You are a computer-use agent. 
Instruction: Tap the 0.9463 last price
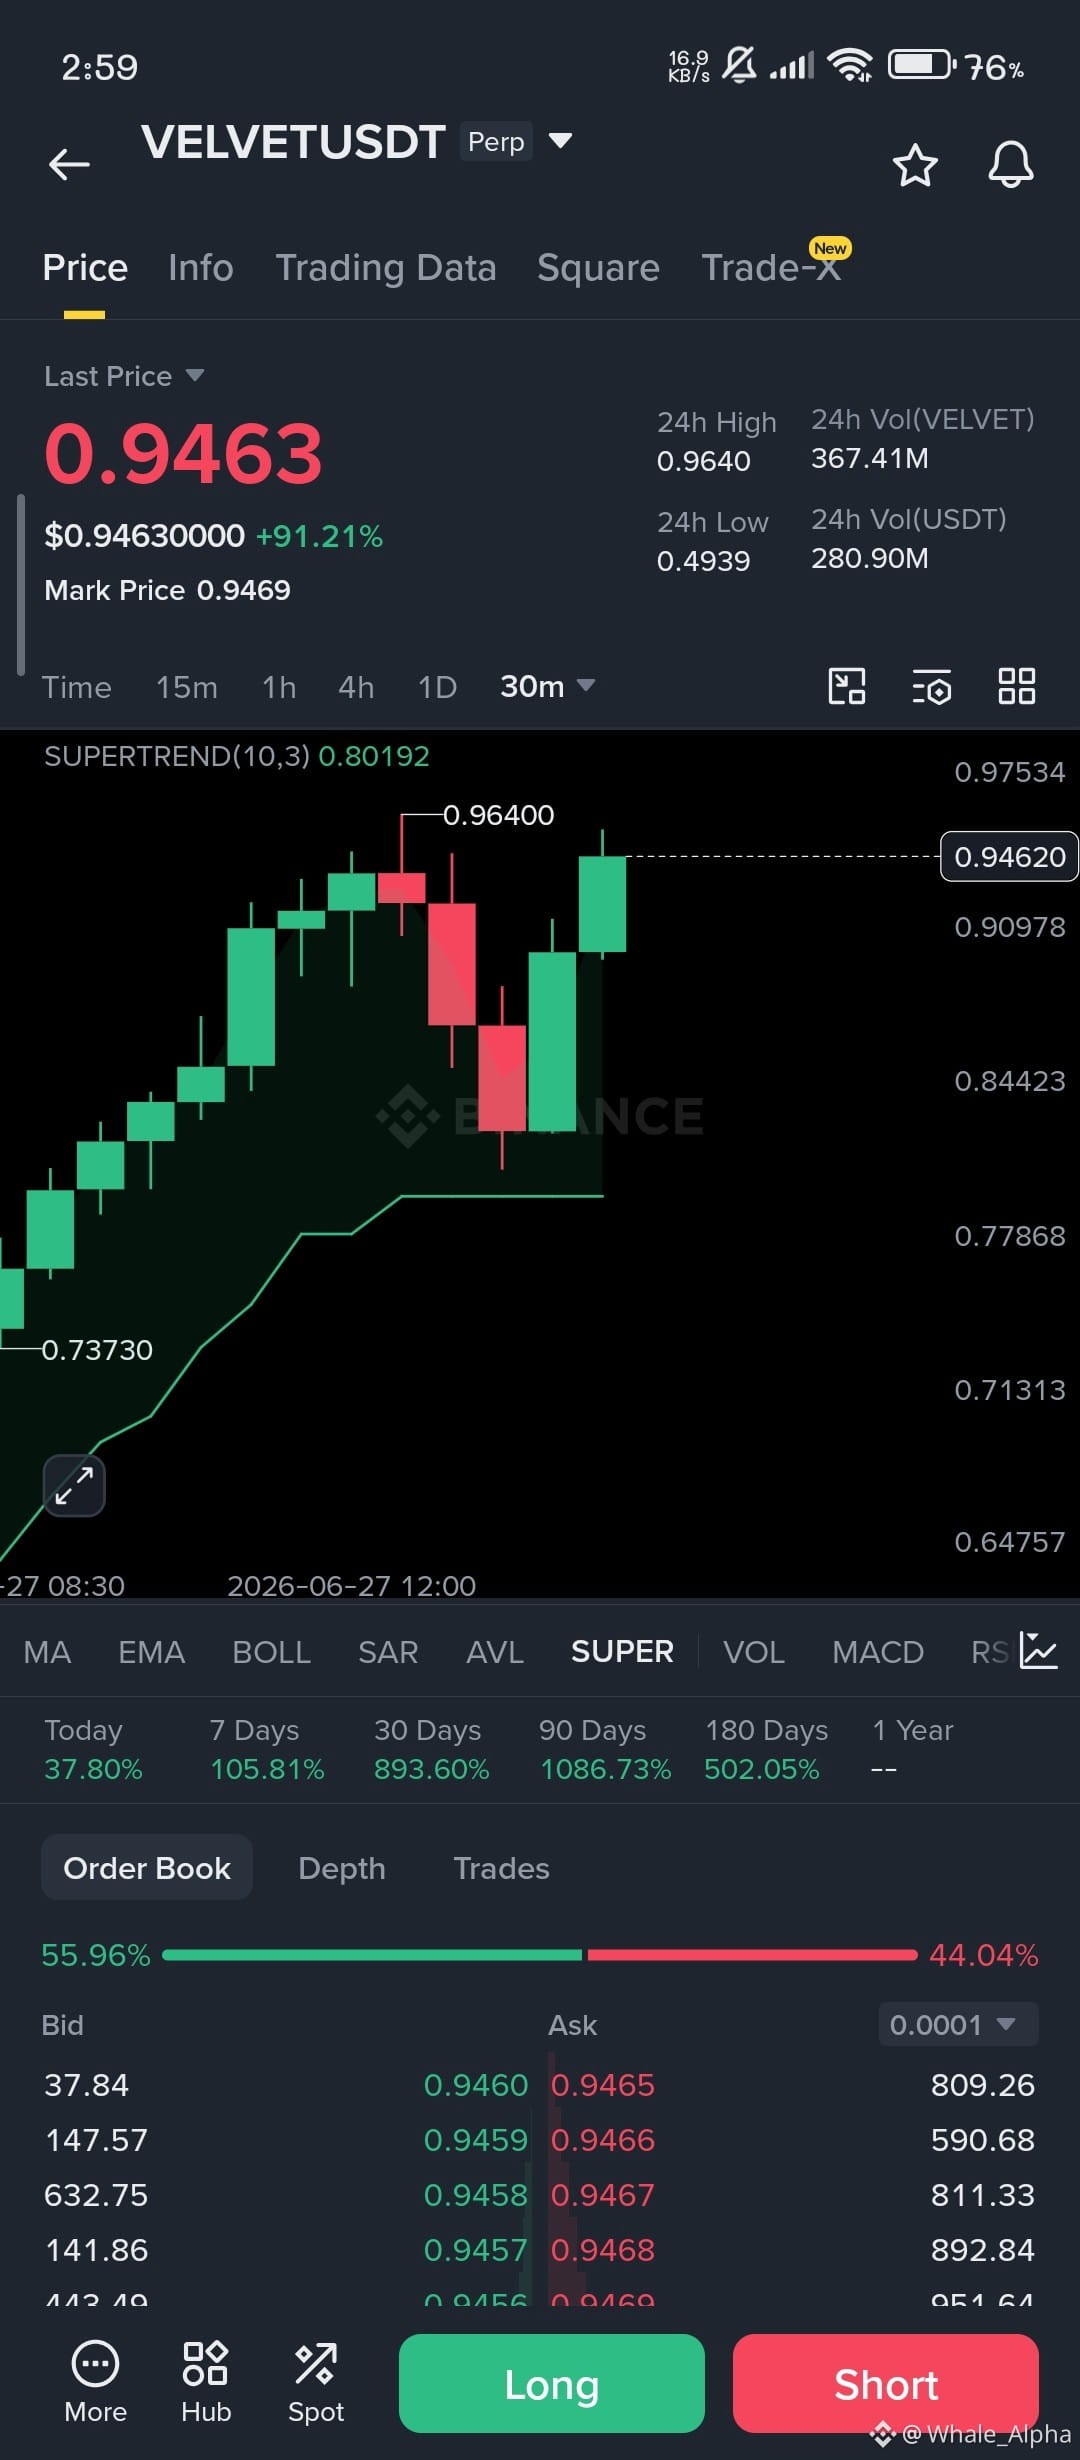click(184, 454)
